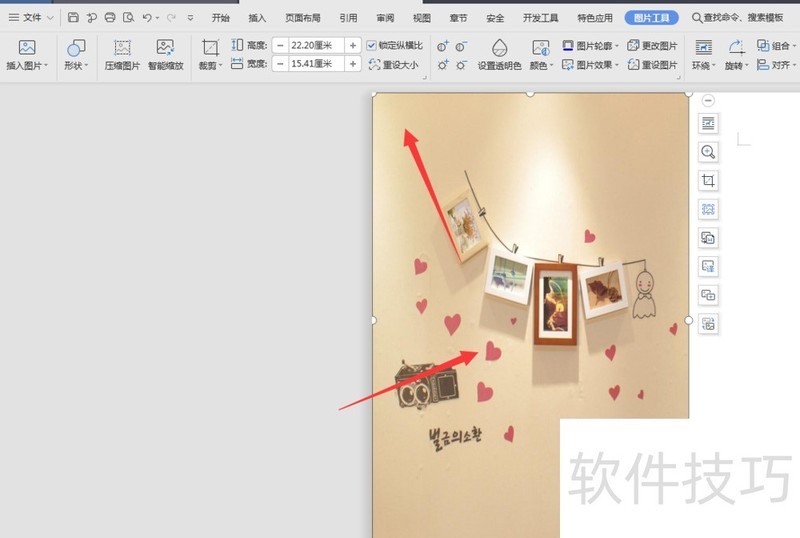Click the Undo arrow icon
The width and height of the screenshot is (800, 538).
[x=147, y=17]
